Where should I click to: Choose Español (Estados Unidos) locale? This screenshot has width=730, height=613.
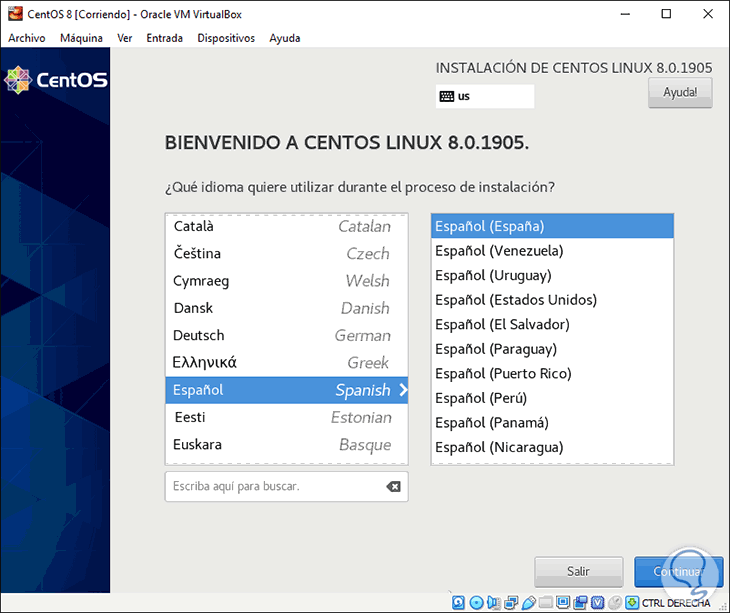(x=552, y=300)
